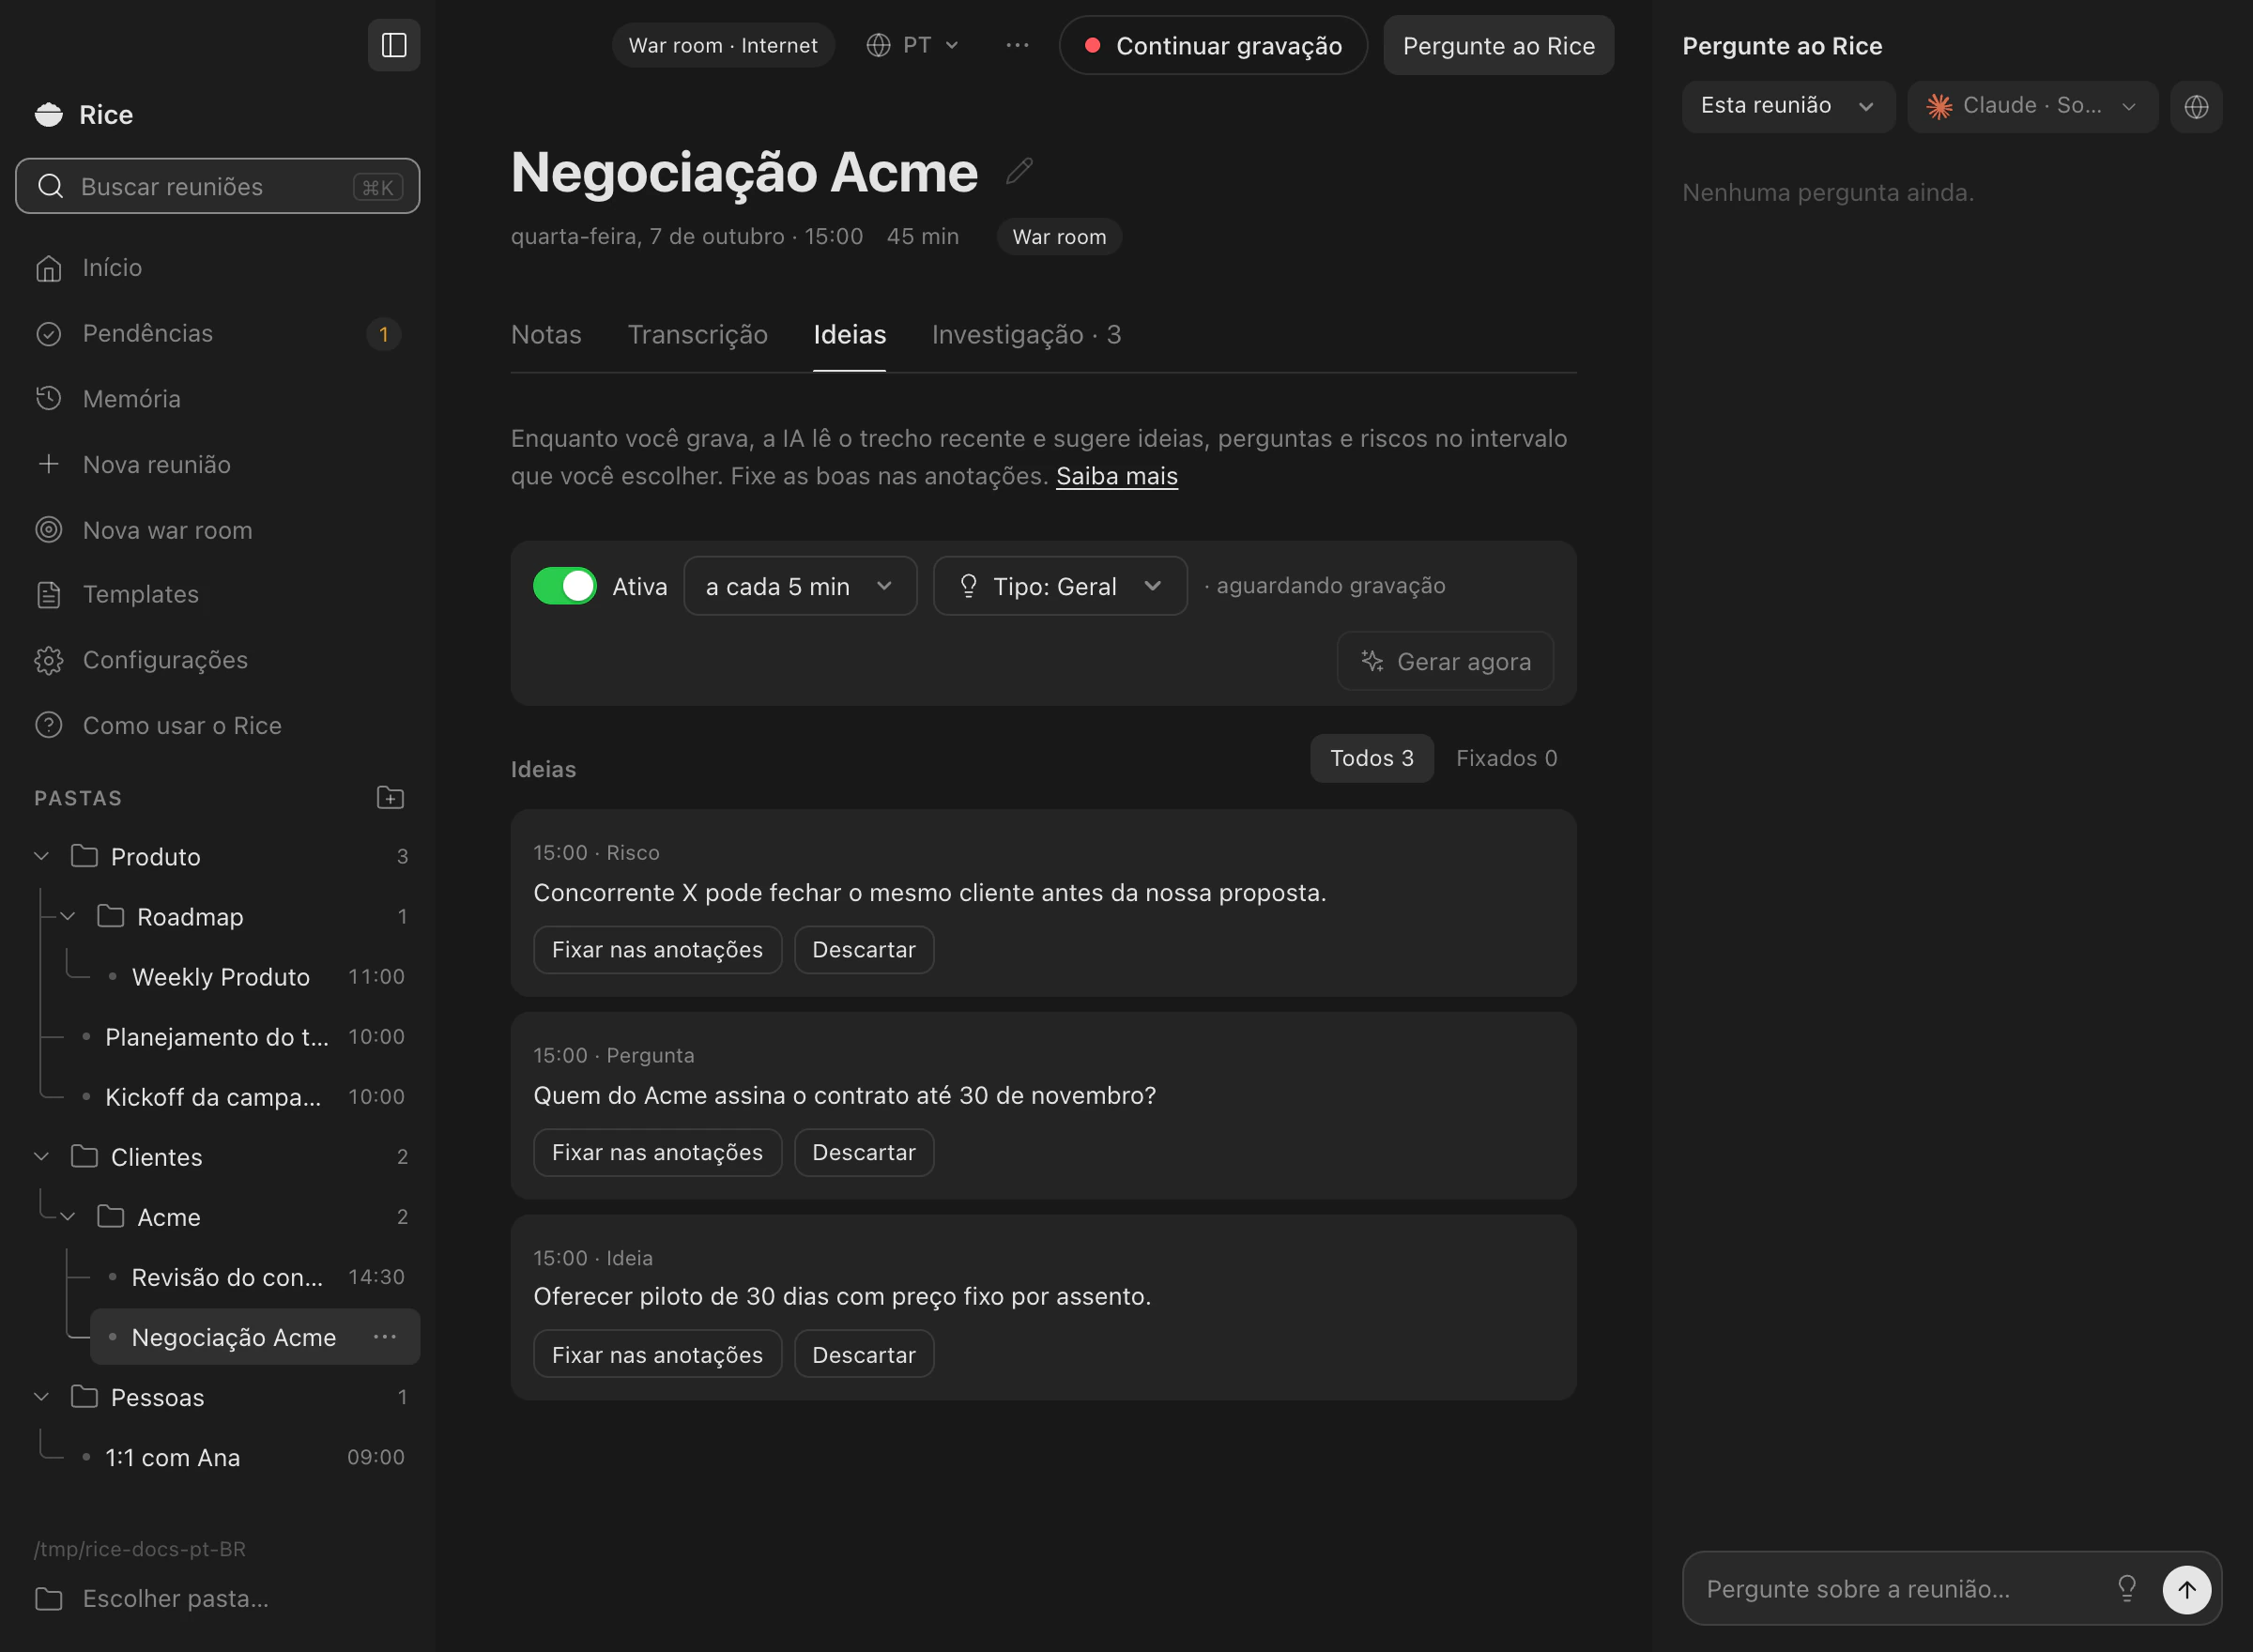The height and width of the screenshot is (1652, 2253).
Task: Click the lightbulb icon in the question box
Action: 2126,1588
